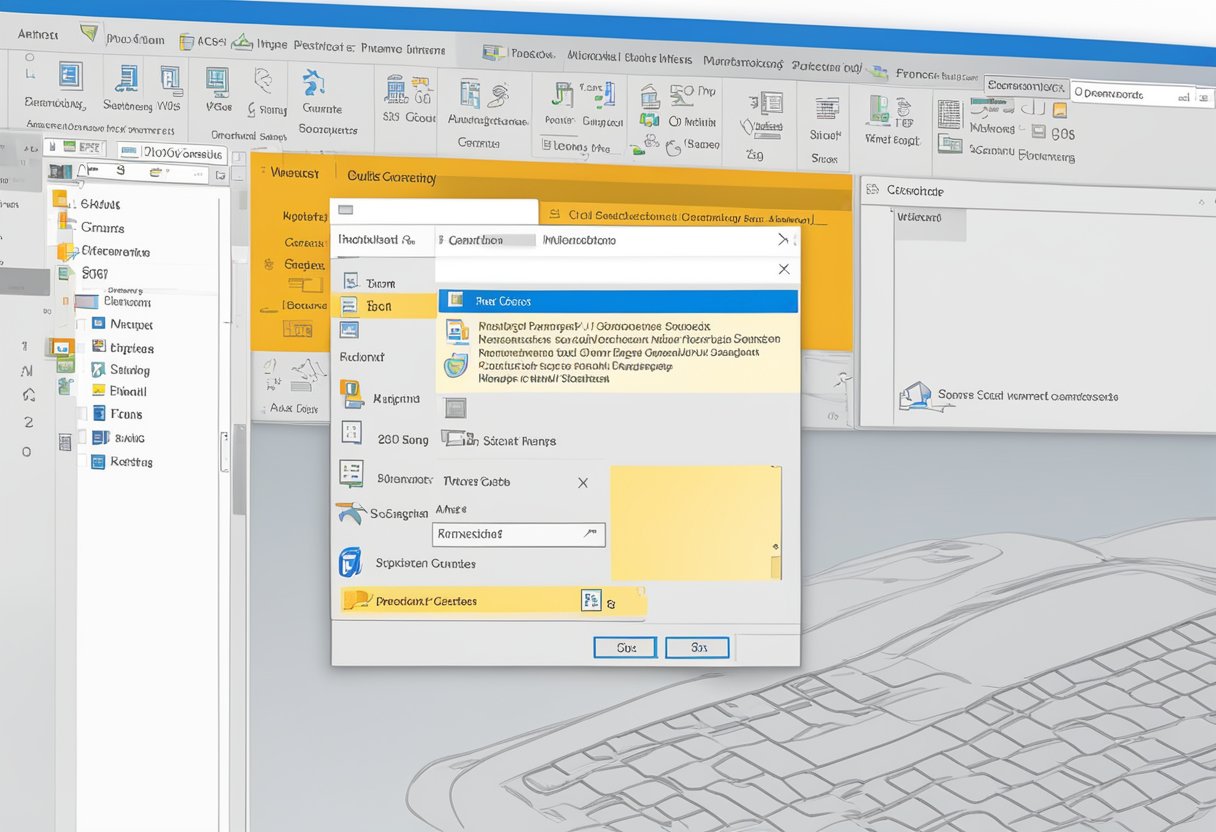The image size is (1216, 832).
Task: Expand the chevron at the dialog header's right
Action: [782, 240]
